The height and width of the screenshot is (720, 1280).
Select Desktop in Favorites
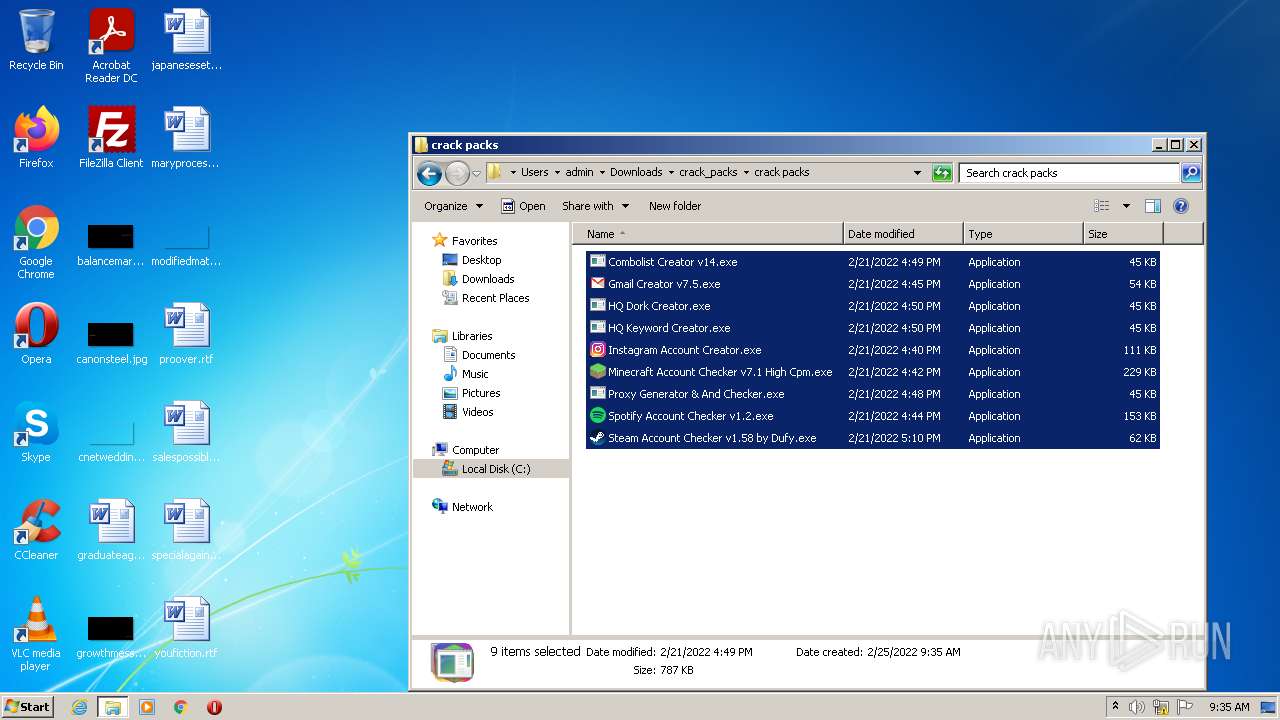481,260
